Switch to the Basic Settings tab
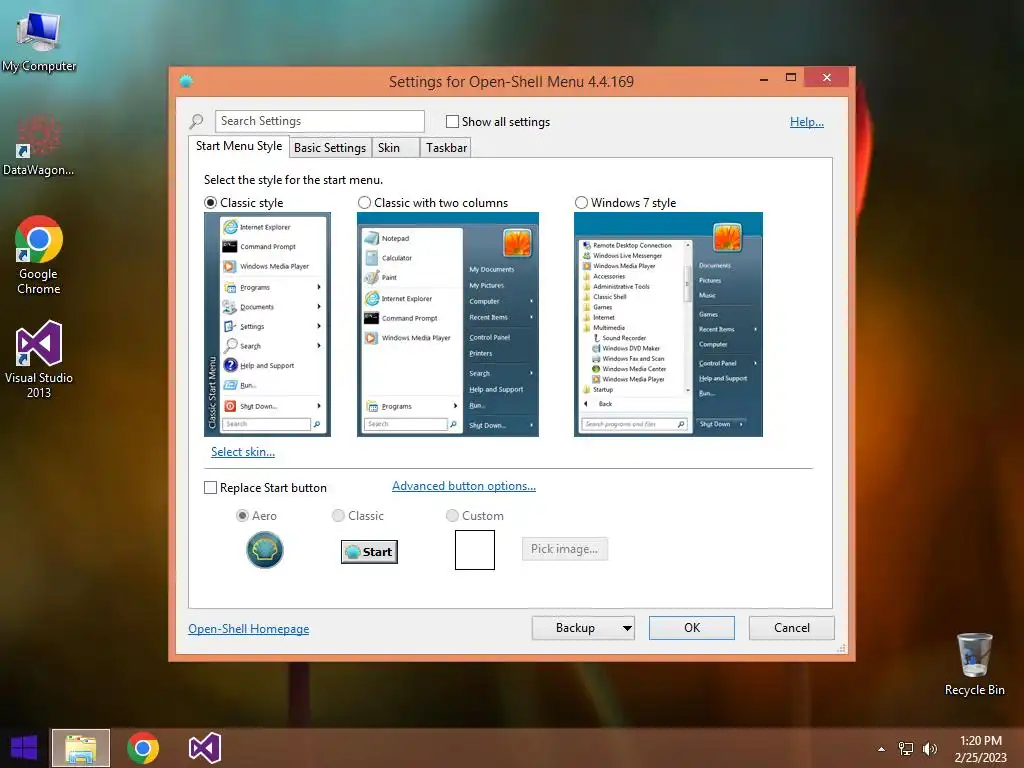 [330, 148]
